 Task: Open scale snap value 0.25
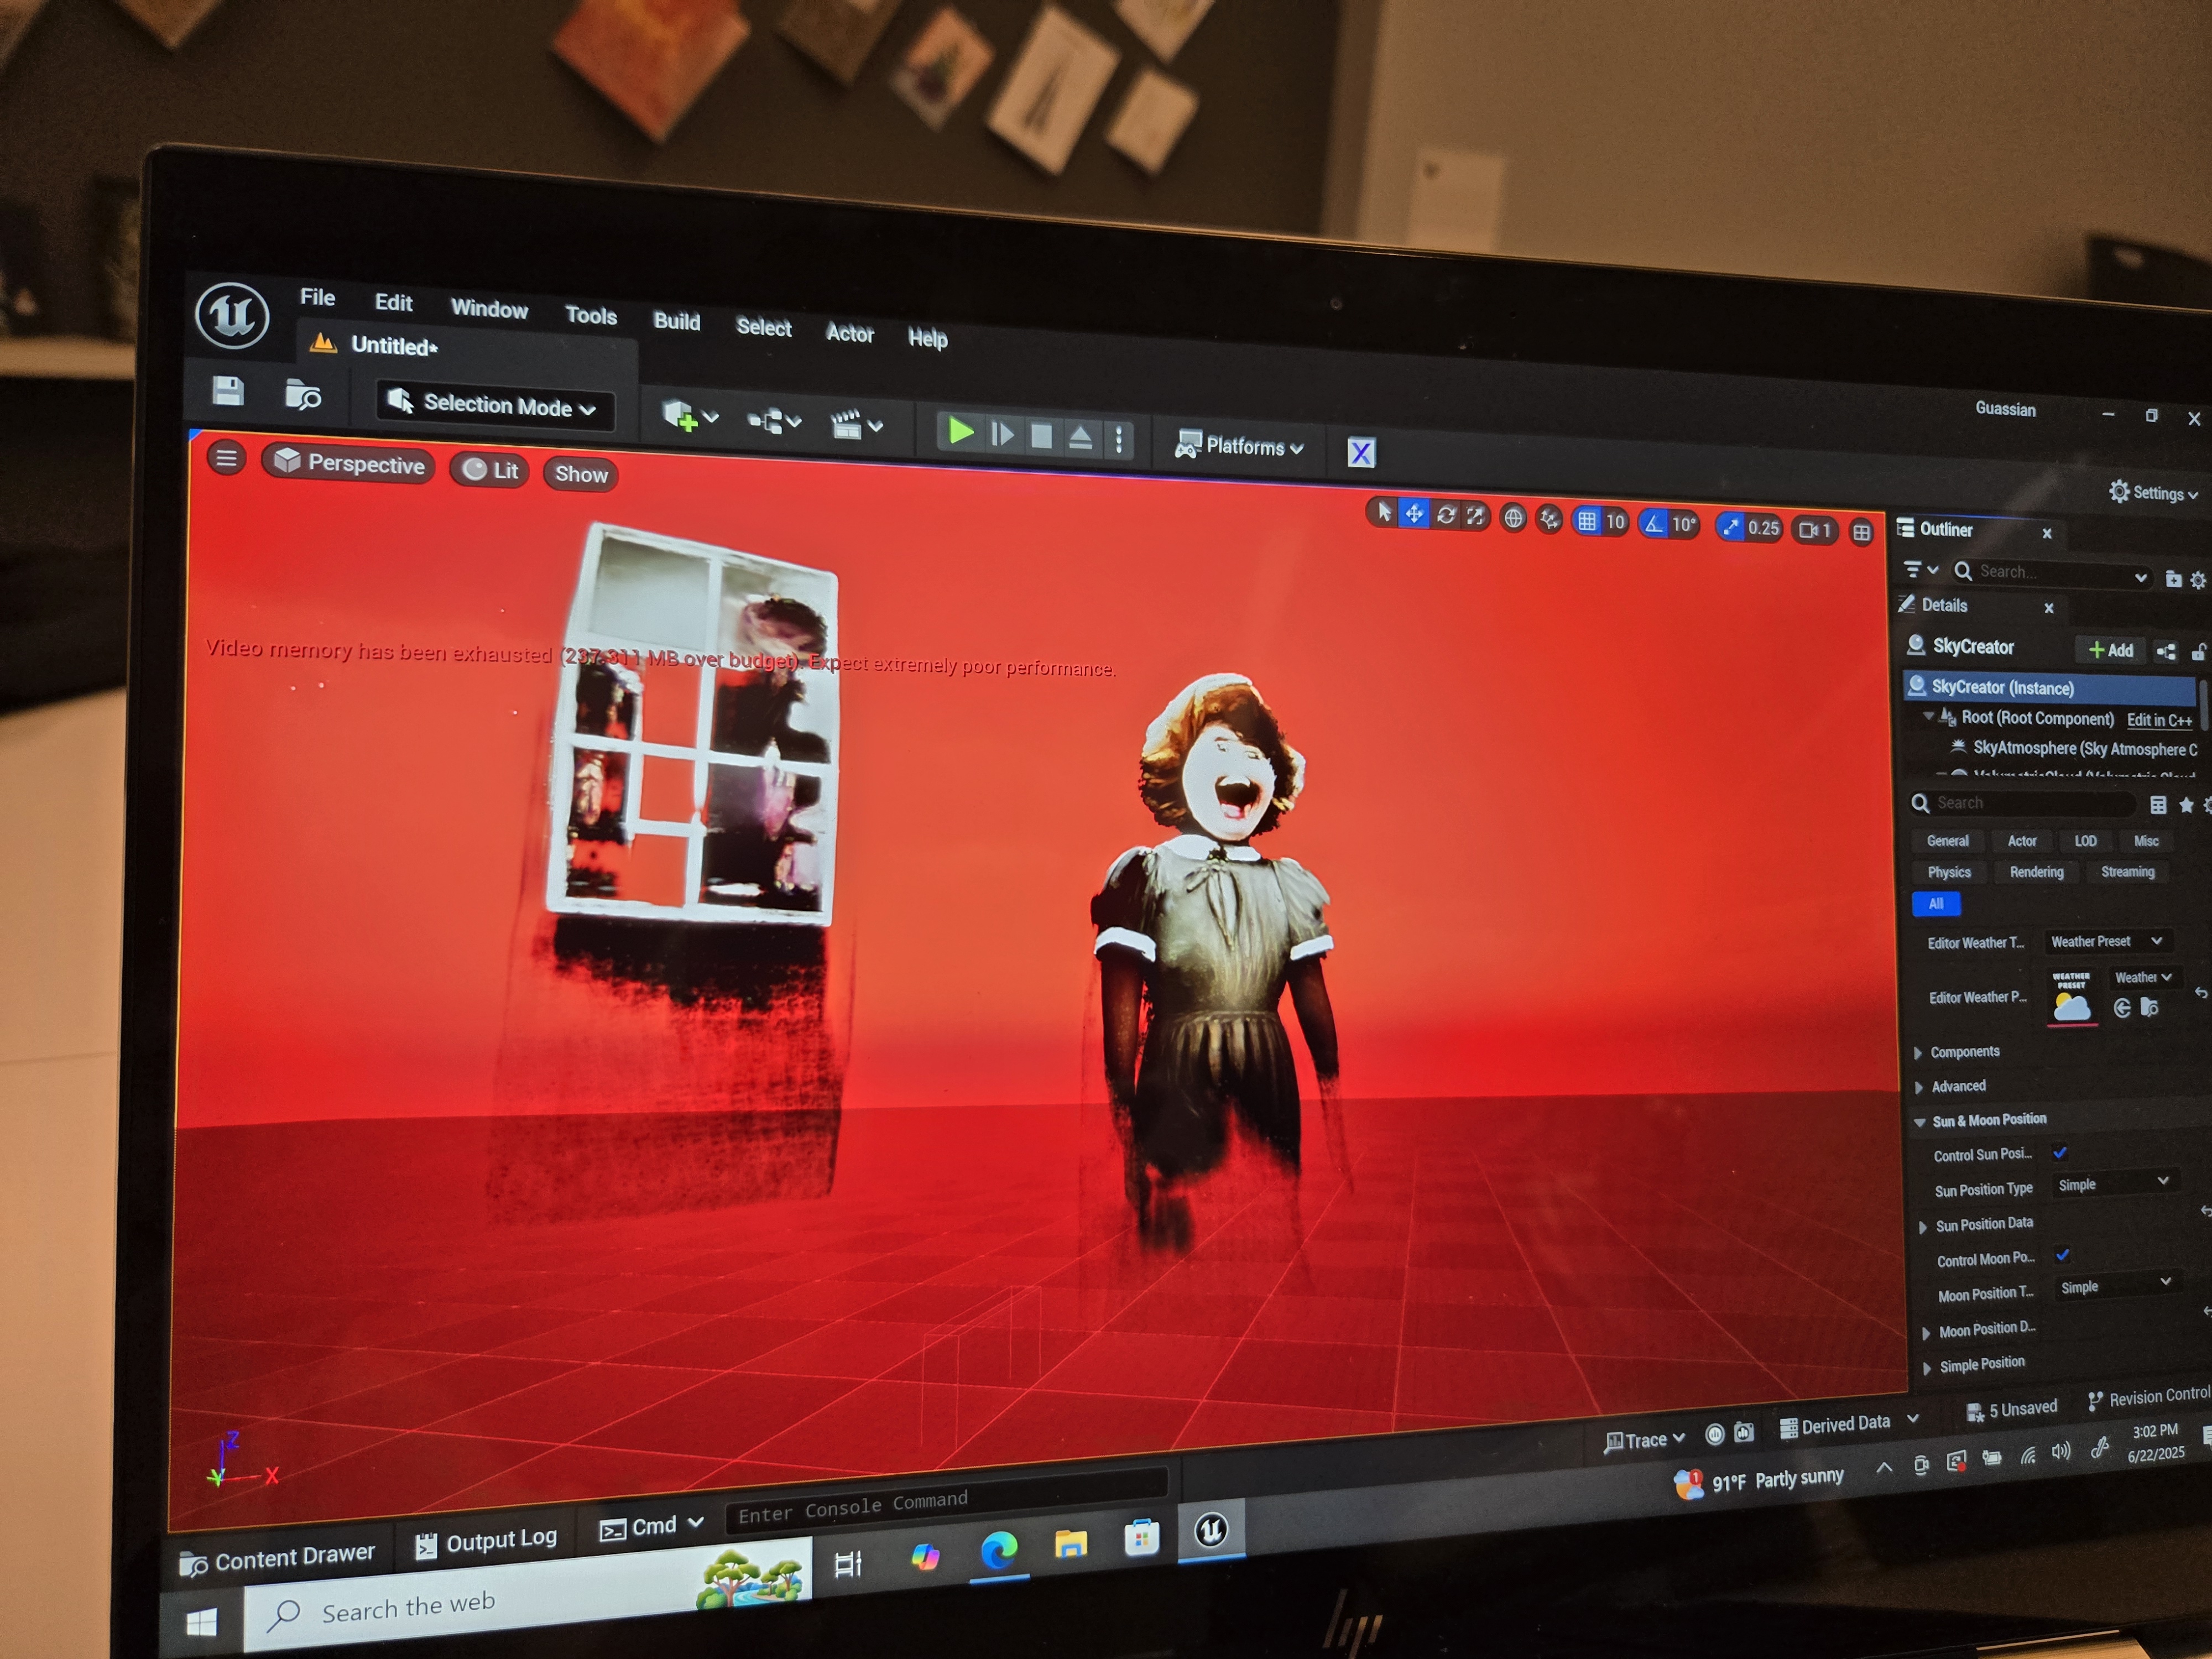pos(1764,527)
